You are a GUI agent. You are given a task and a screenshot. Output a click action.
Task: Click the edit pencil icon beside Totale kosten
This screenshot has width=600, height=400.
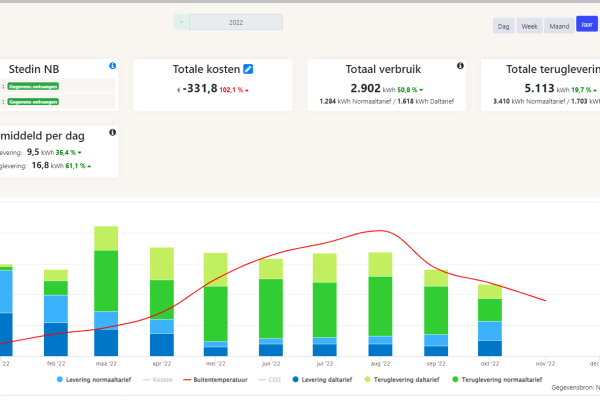249,68
